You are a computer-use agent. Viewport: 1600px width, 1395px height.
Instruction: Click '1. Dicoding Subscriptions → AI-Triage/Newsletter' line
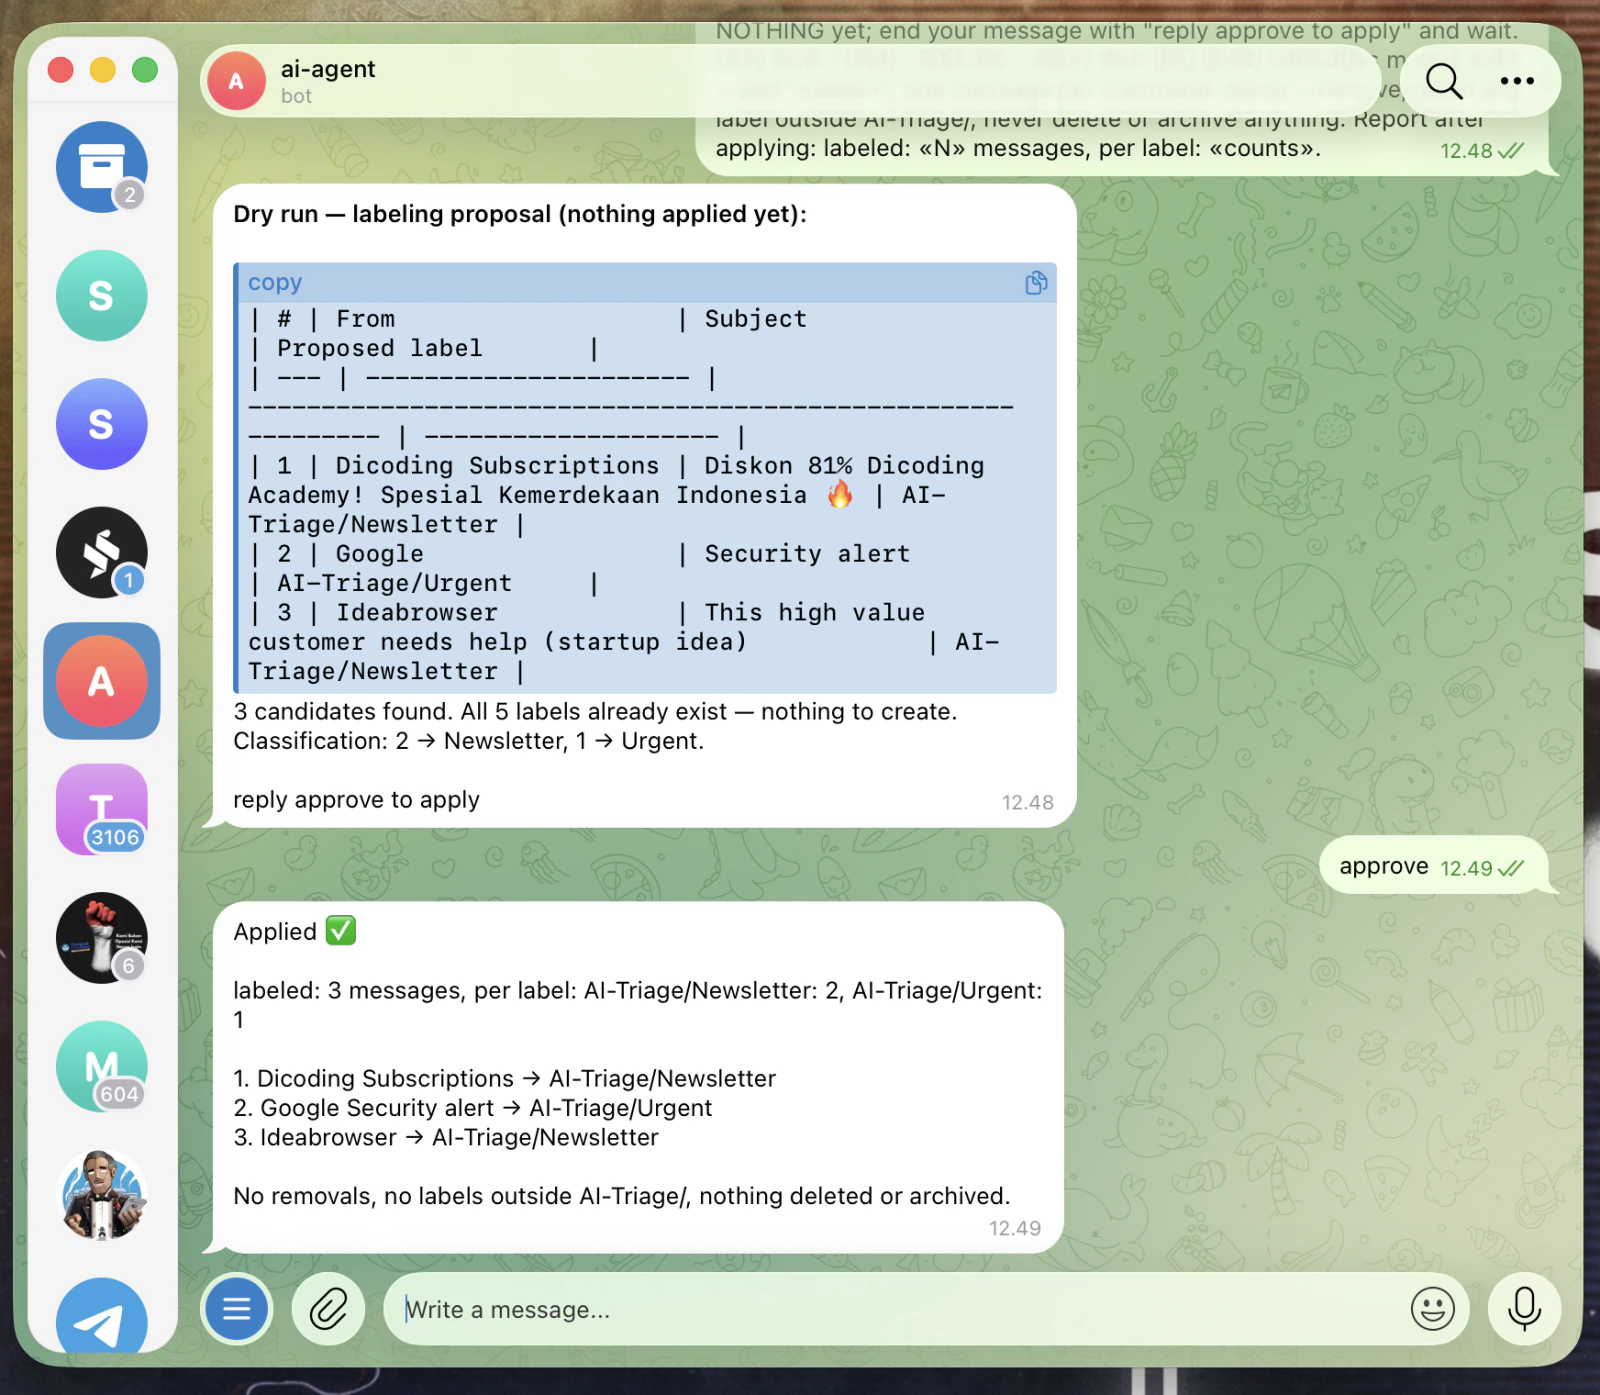coord(504,1079)
